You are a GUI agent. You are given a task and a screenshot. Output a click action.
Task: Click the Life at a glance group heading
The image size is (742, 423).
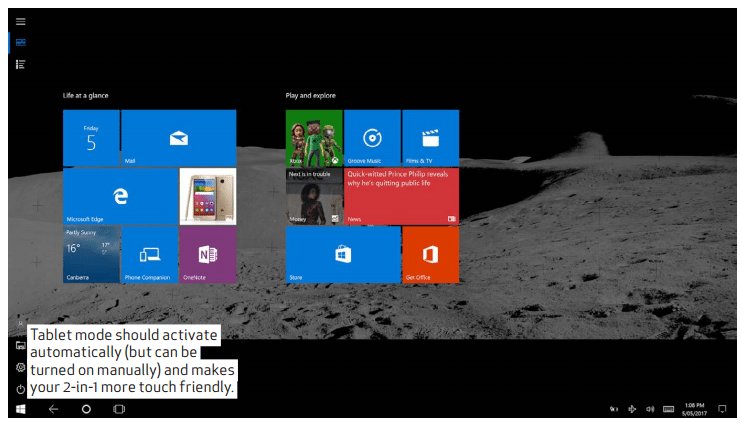point(86,96)
